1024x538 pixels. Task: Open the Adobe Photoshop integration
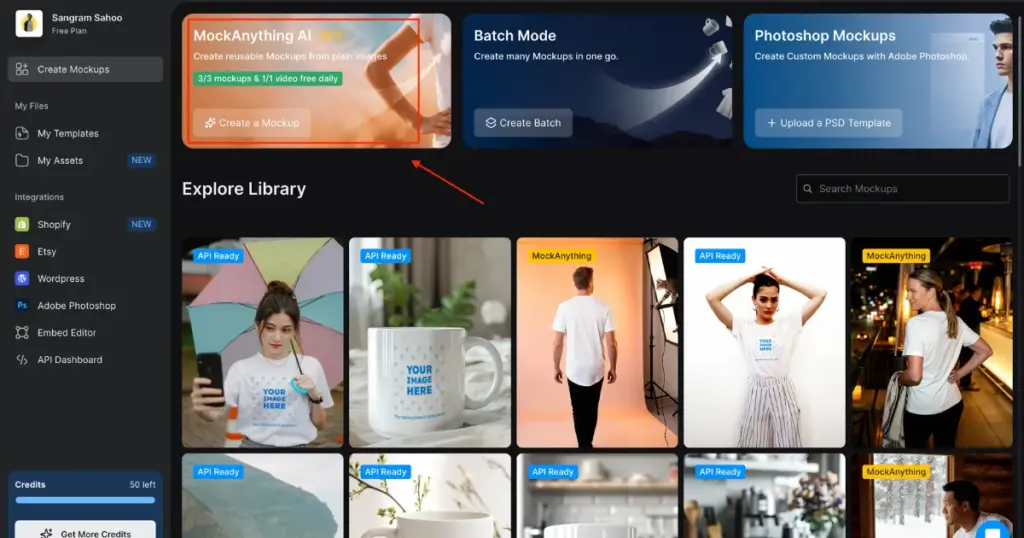[76, 306]
